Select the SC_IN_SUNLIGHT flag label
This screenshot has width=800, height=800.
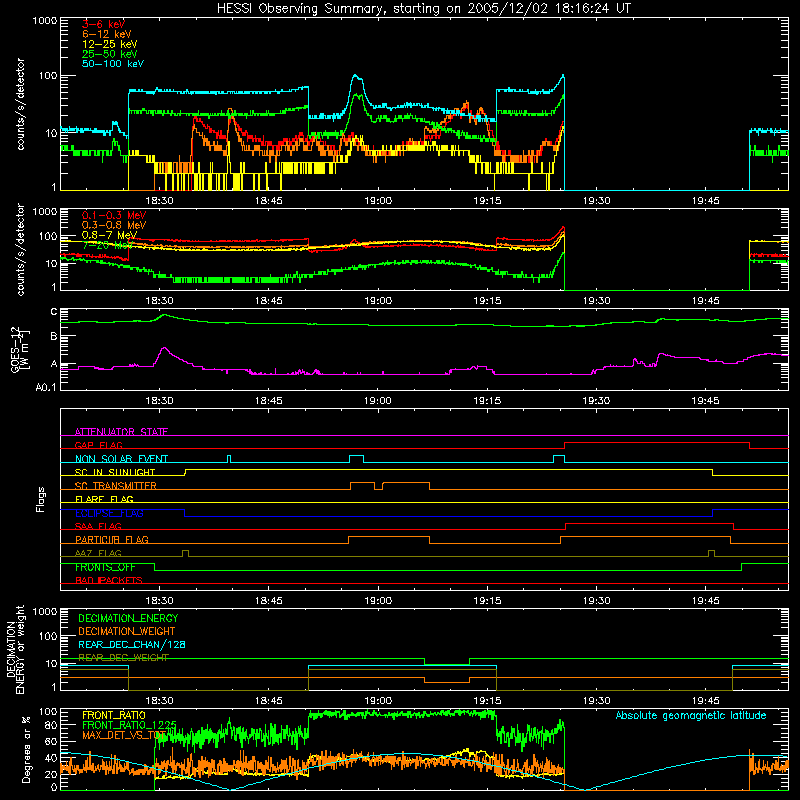click(x=115, y=472)
